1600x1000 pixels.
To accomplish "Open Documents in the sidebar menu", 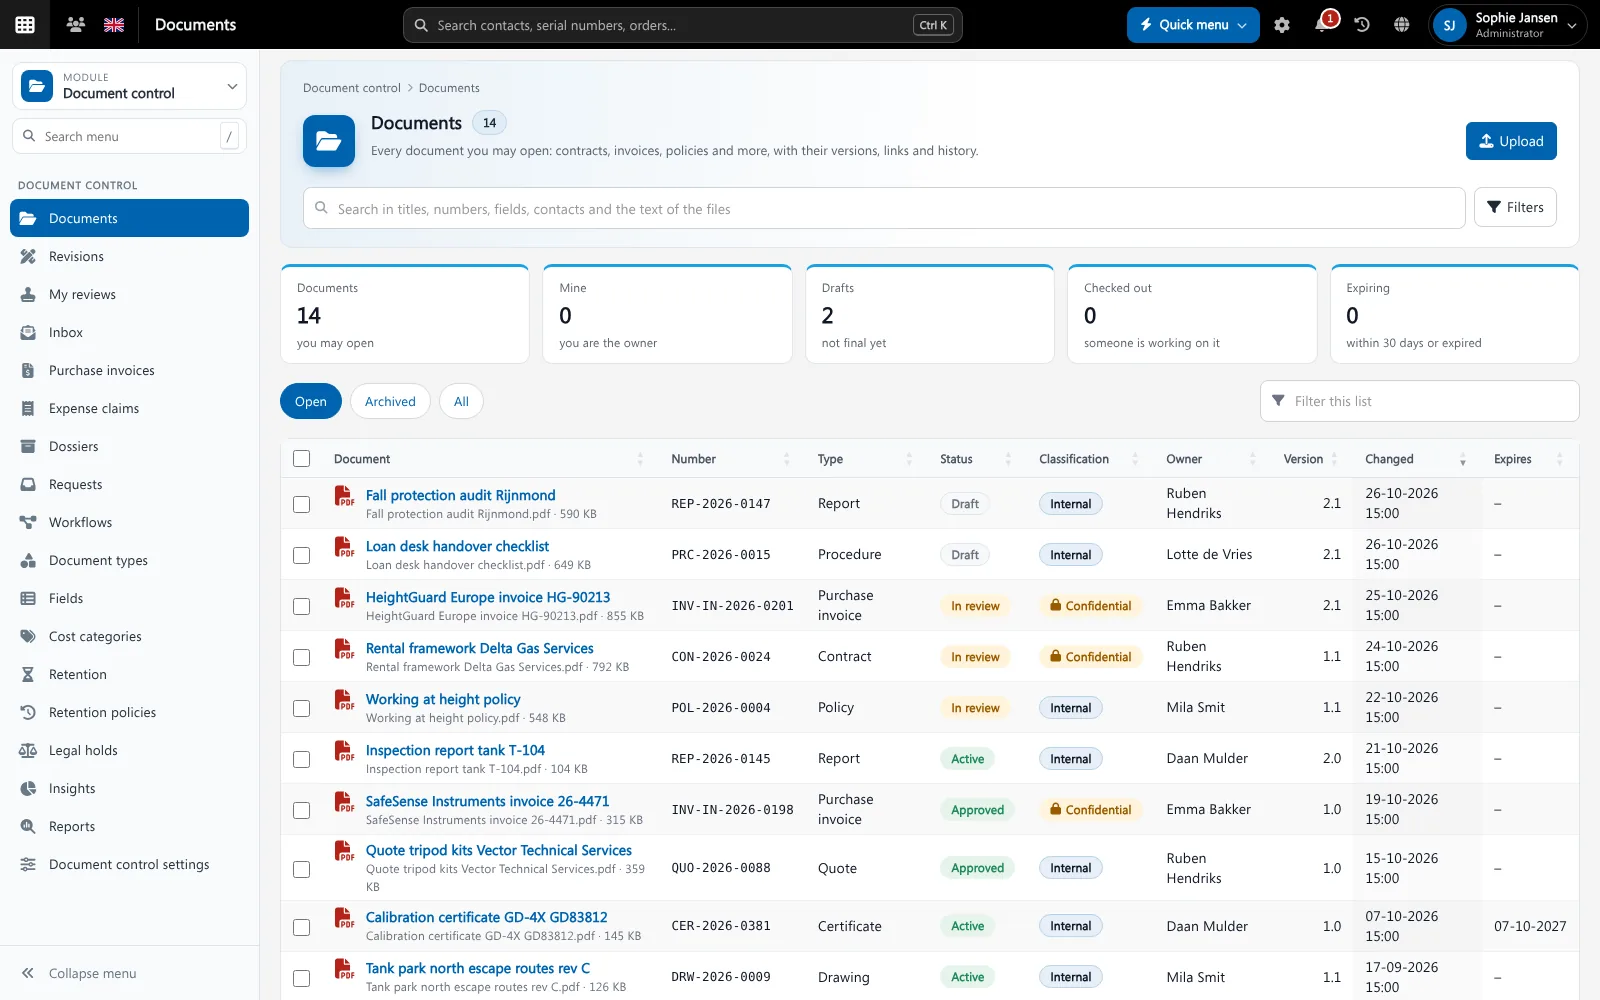I will pyautogui.click(x=130, y=218).
